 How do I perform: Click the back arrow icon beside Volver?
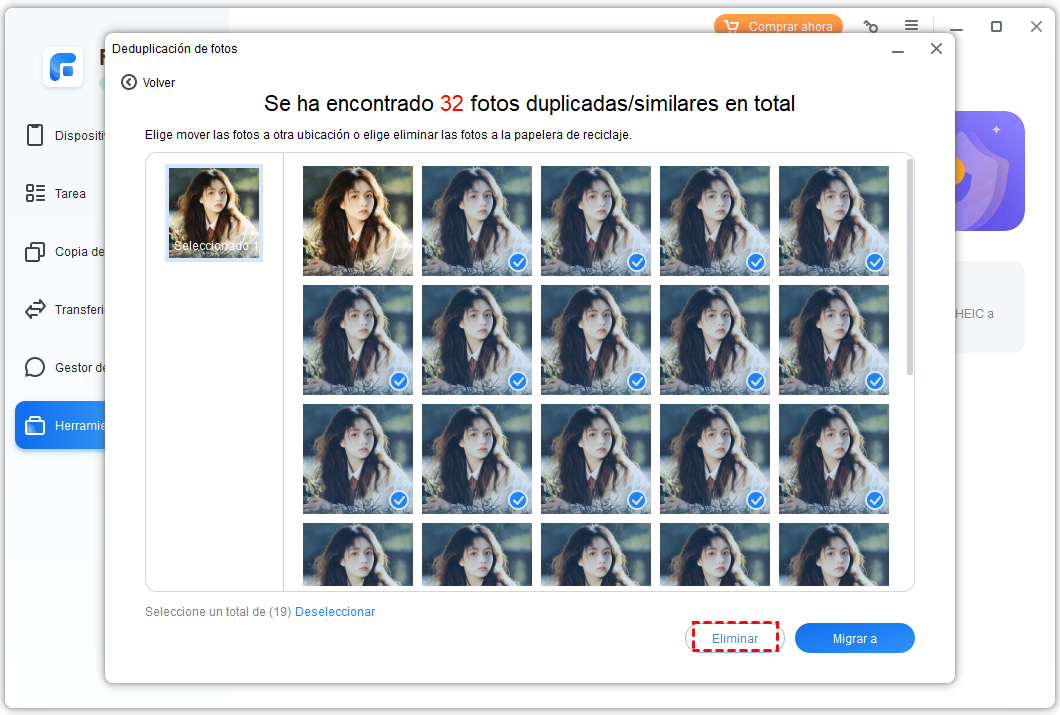pyautogui.click(x=128, y=83)
